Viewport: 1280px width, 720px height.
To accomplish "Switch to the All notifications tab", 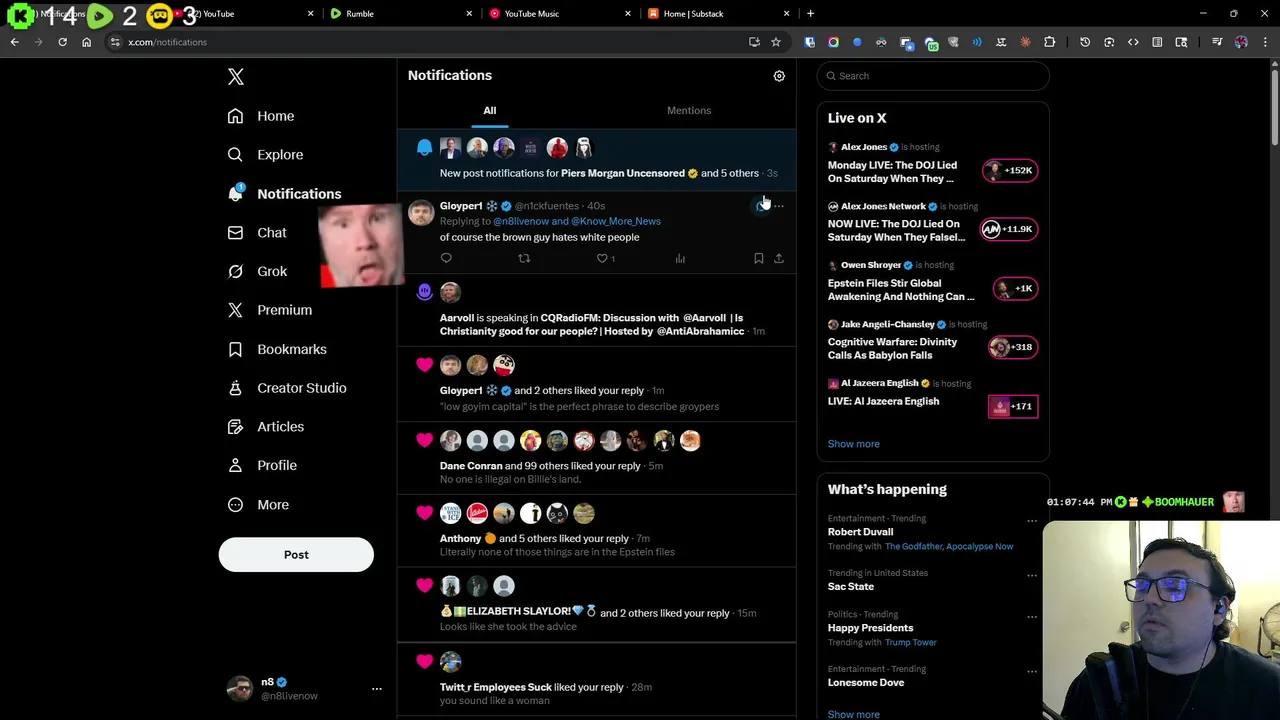I will click(x=490, y=111).
